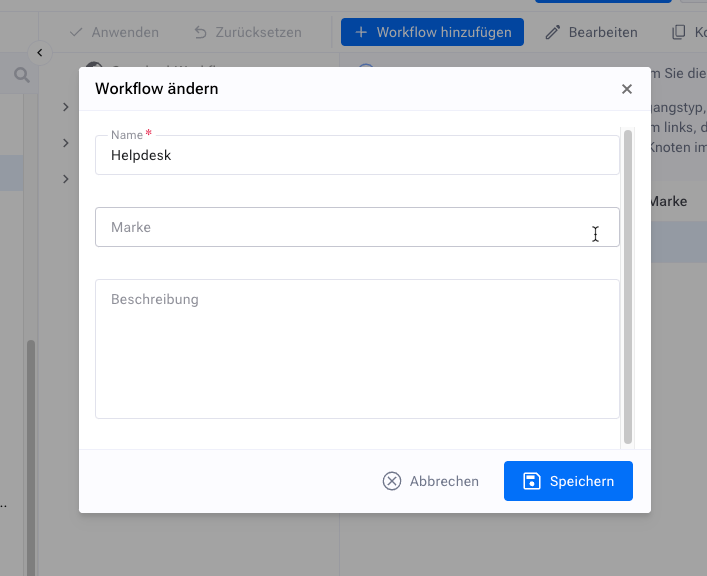Expand the third tree node chevron
This screenshot has width=707, height=576.
65,179
